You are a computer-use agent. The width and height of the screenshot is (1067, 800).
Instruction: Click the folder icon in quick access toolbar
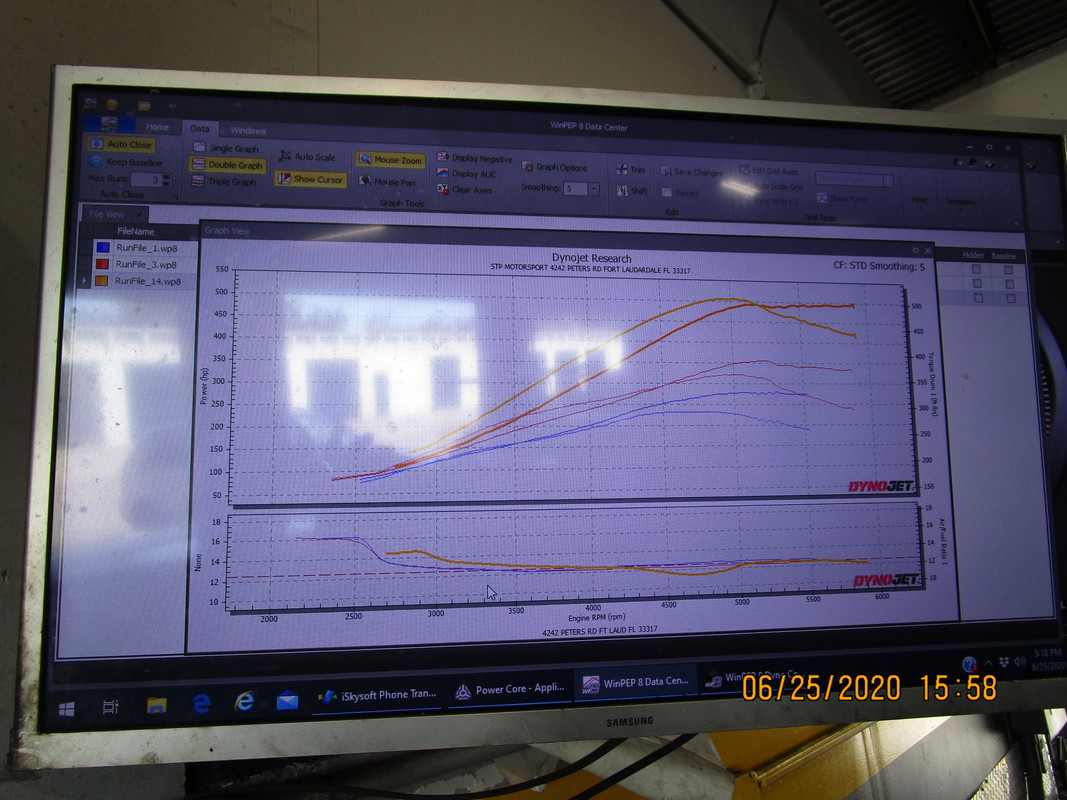[144, 105]
